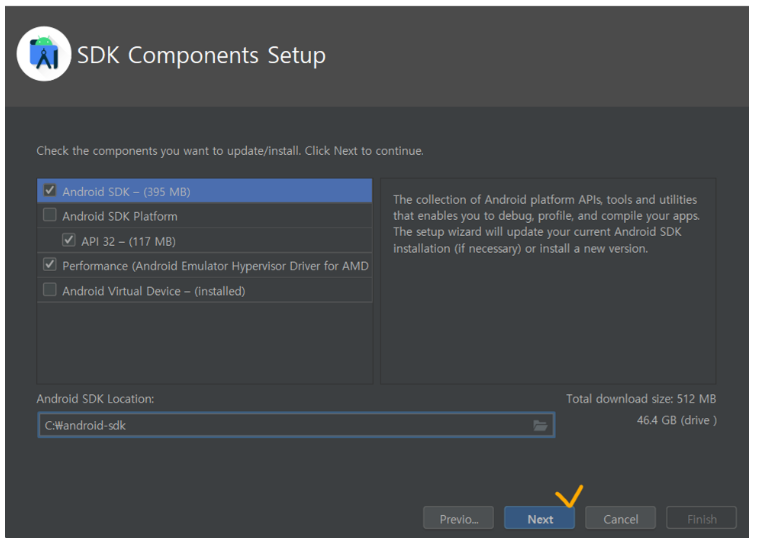Select the Android SDK – (395 MB) row

[205, 191]
